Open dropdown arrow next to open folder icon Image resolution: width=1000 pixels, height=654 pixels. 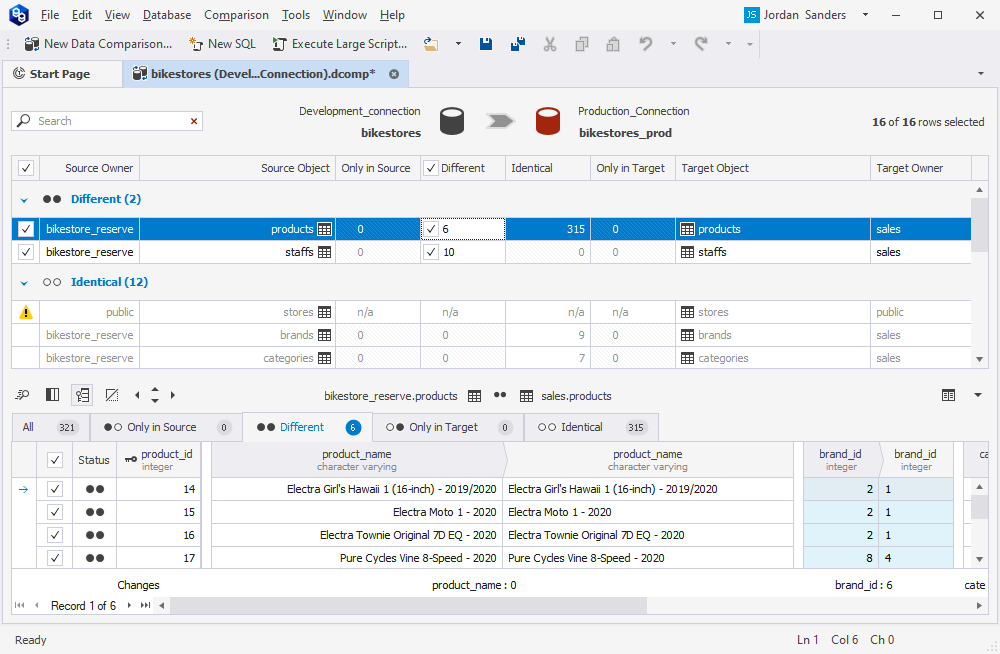point(458,44)
